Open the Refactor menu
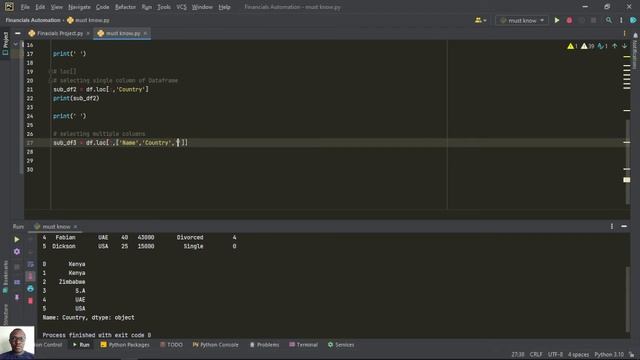The height and width of the screenshot is (360, 640). (125, 7)
